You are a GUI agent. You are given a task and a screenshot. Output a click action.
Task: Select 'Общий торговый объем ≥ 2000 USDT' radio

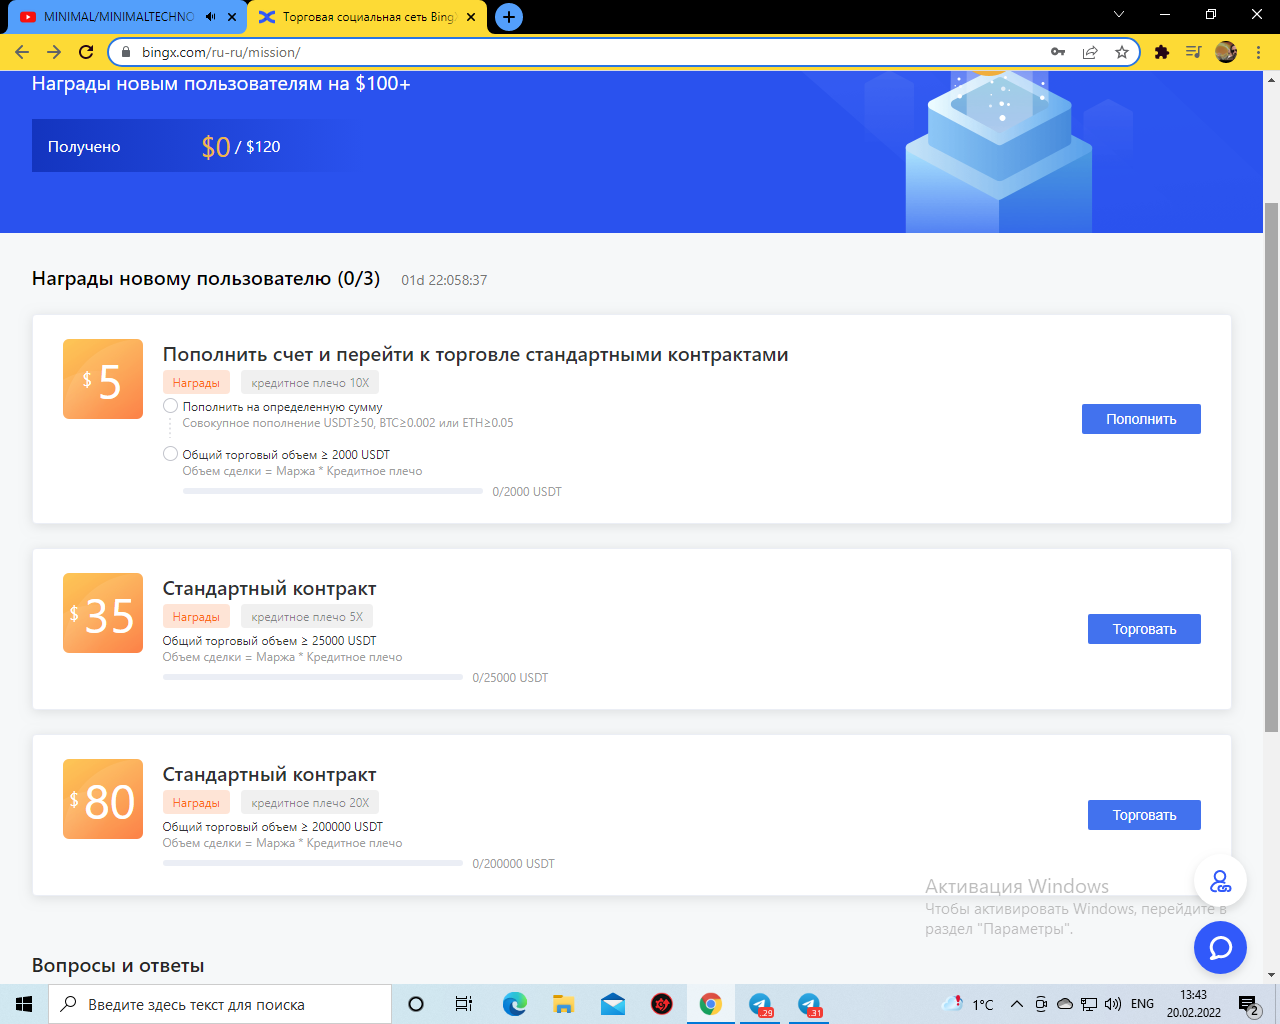(170, 454)
